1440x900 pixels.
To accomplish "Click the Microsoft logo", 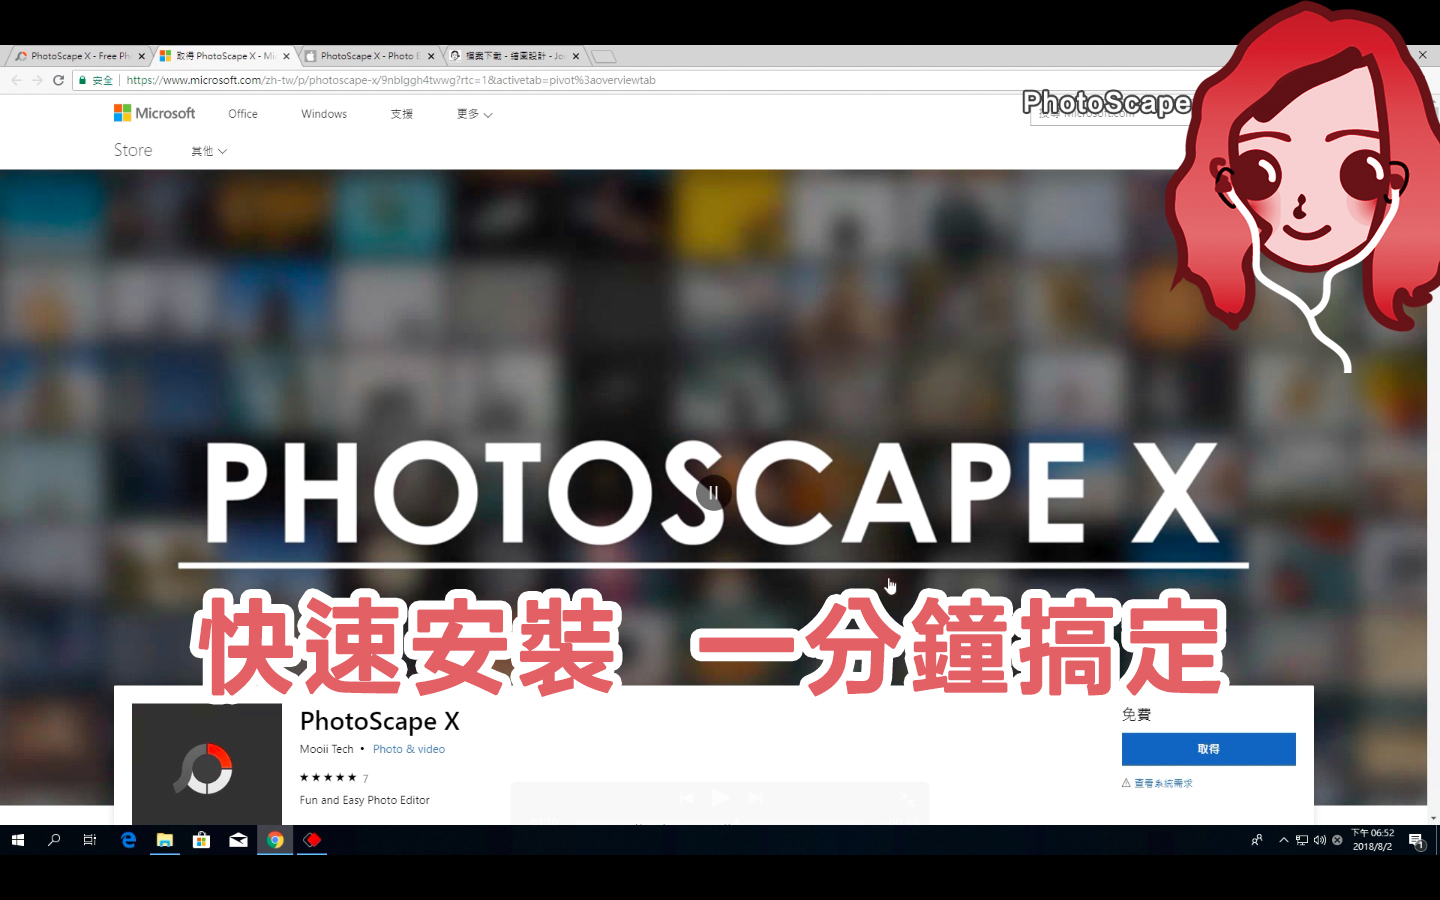I will point(155,113).
